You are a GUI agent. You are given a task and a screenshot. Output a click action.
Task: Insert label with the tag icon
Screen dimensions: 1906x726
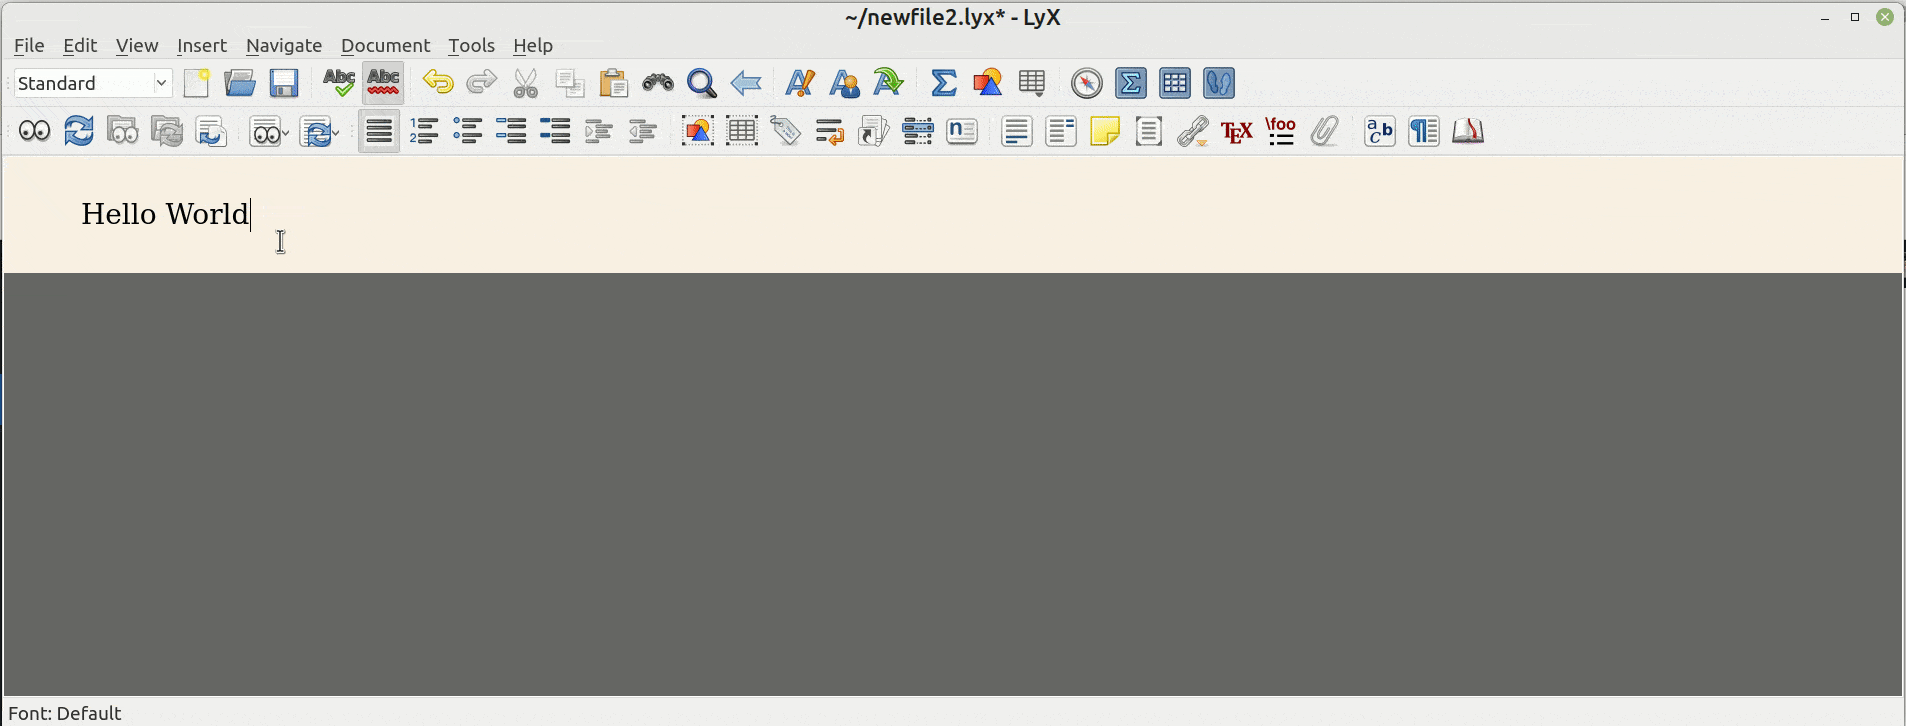pyautogui.click(x=786, y=131)
